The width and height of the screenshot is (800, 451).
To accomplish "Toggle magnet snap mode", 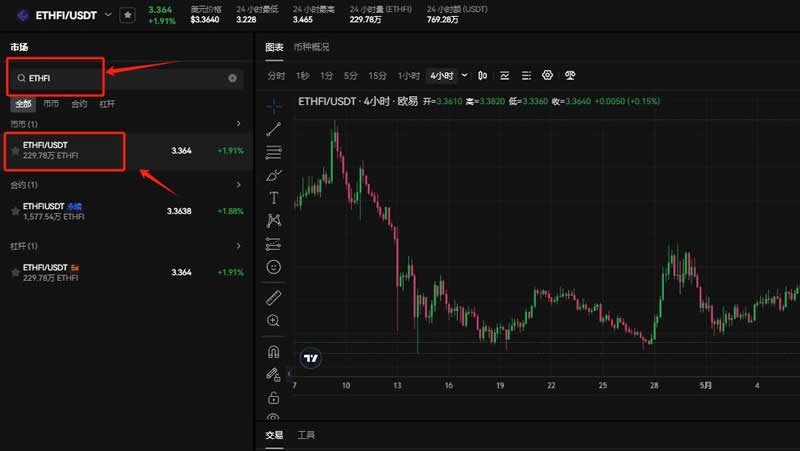I will coord(274,352).
